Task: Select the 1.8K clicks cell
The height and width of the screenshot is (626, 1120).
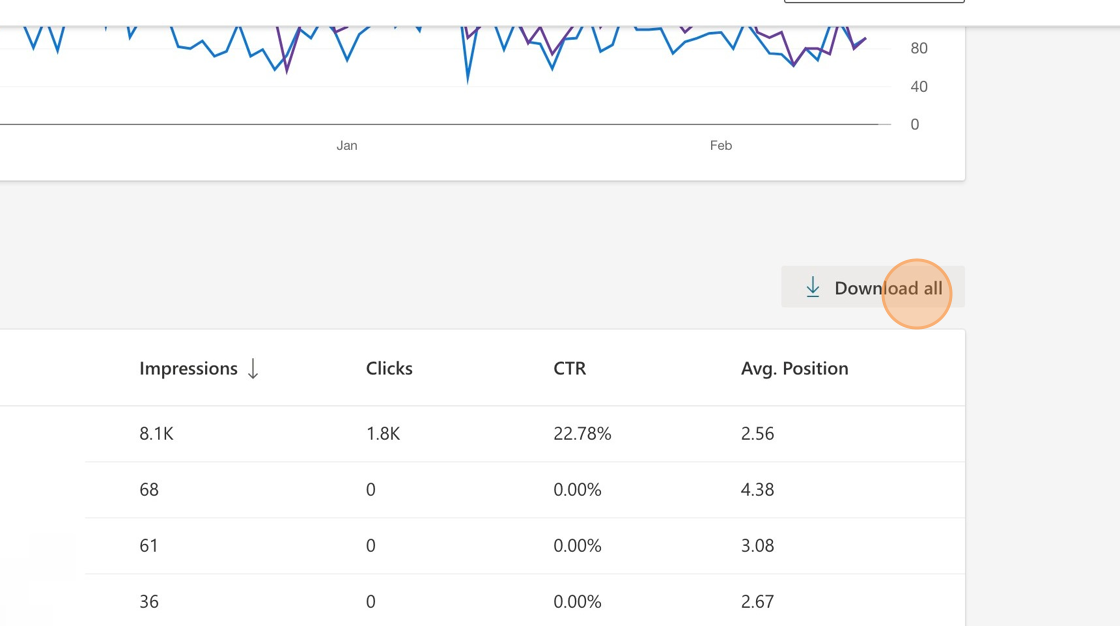Action: click(x=383, y=434)
